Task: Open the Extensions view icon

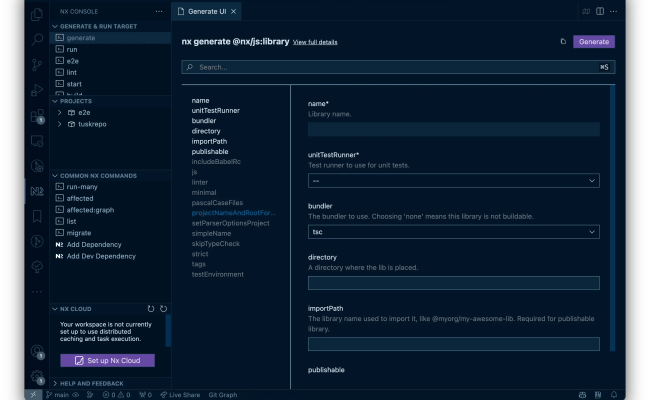Action: 37,116
